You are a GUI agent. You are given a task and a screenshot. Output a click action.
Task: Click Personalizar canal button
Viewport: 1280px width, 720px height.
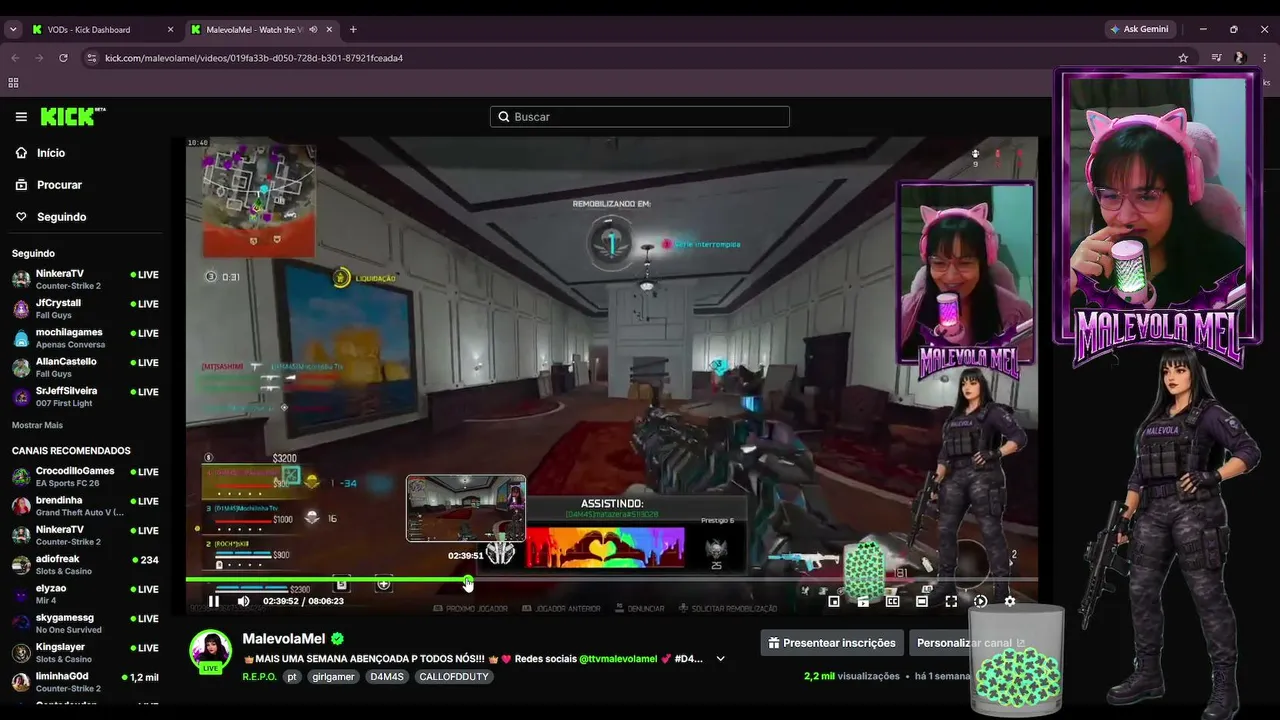pyautogui.click(x=971, y=643)
